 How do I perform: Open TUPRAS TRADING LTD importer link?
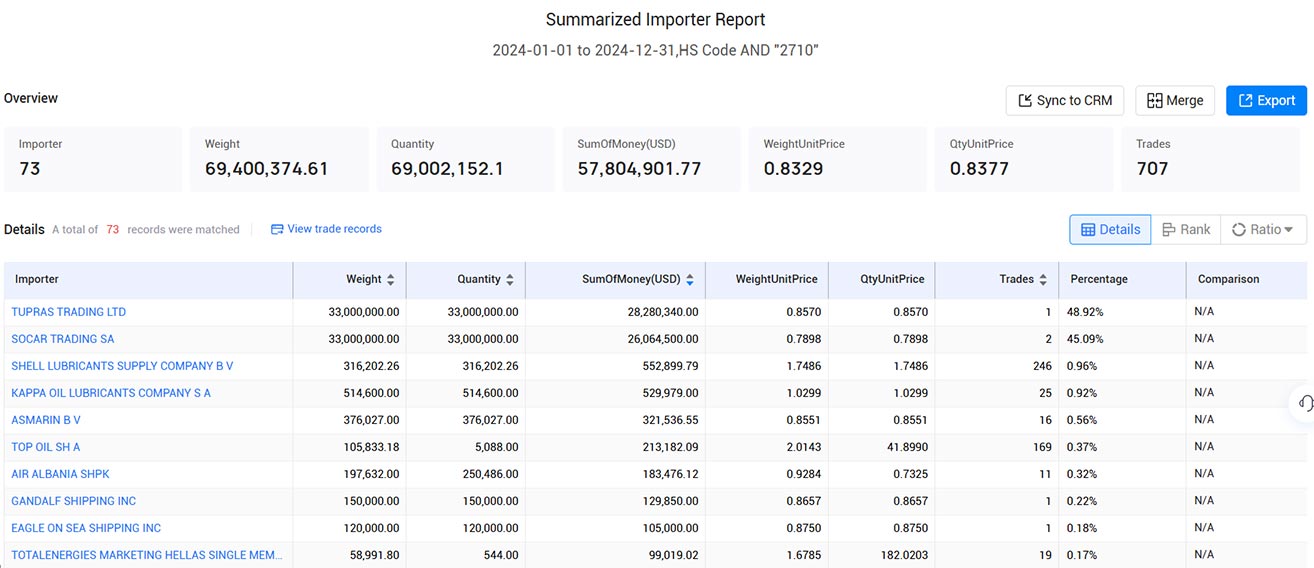(x=69, y=312)
